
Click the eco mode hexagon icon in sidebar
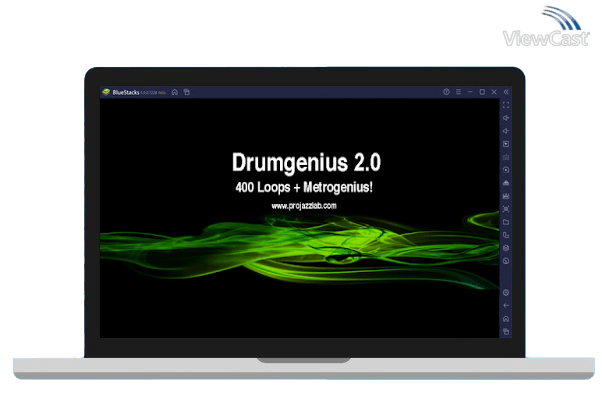(x=506, y=248)
